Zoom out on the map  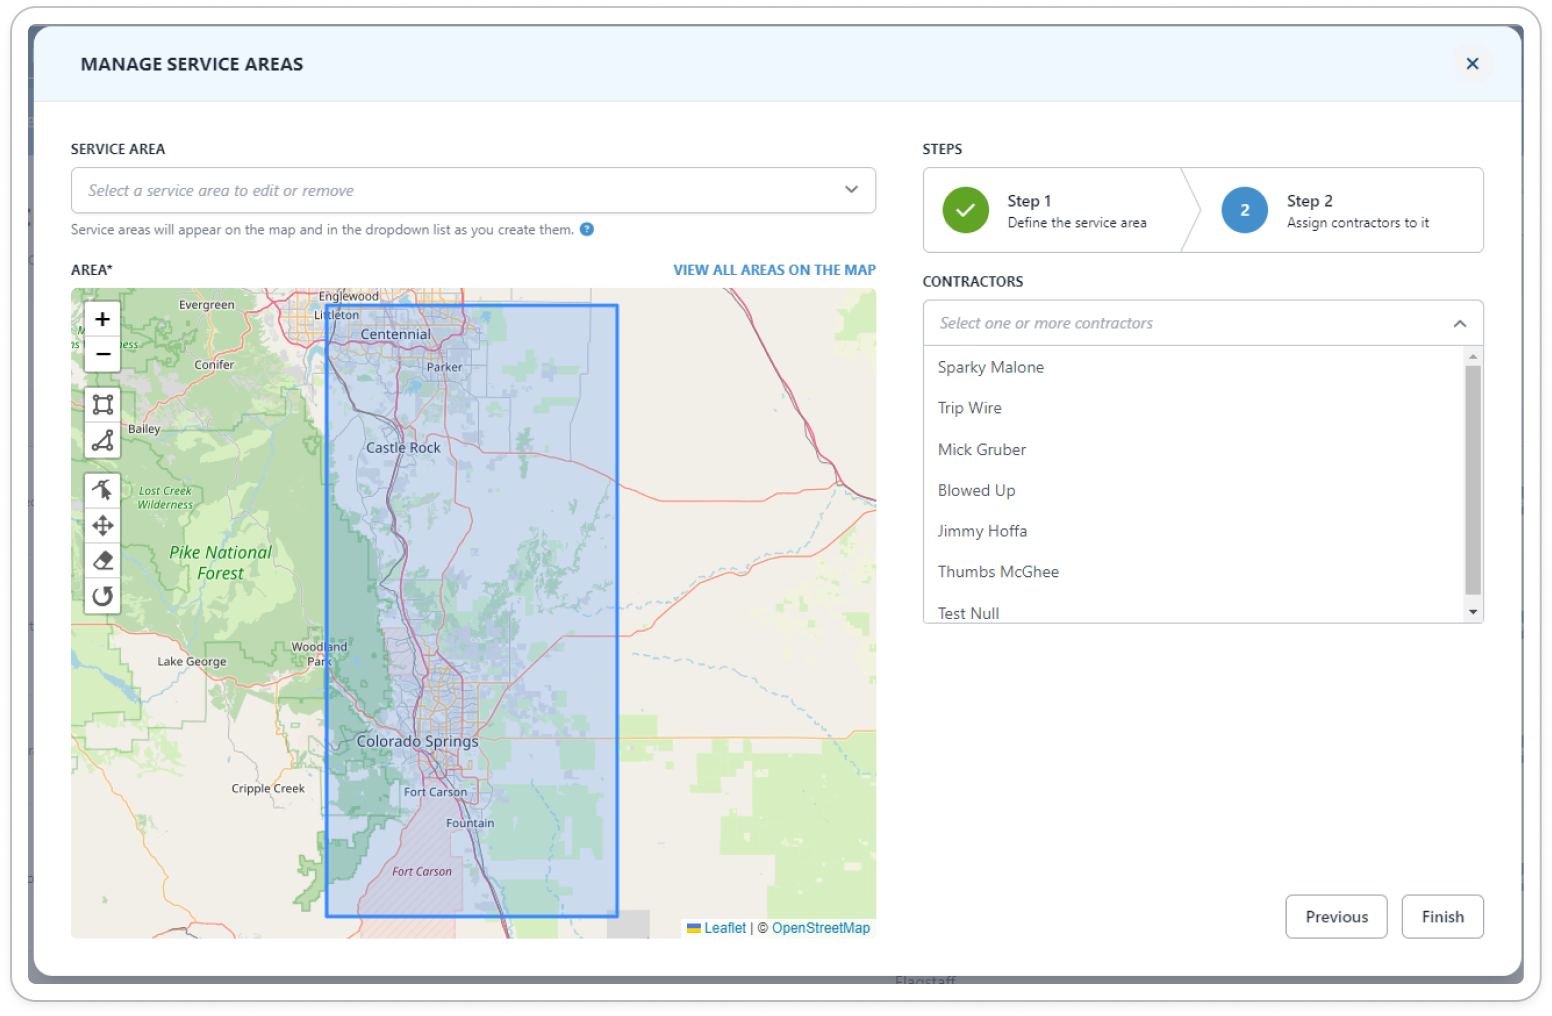[x=102, y=354]
